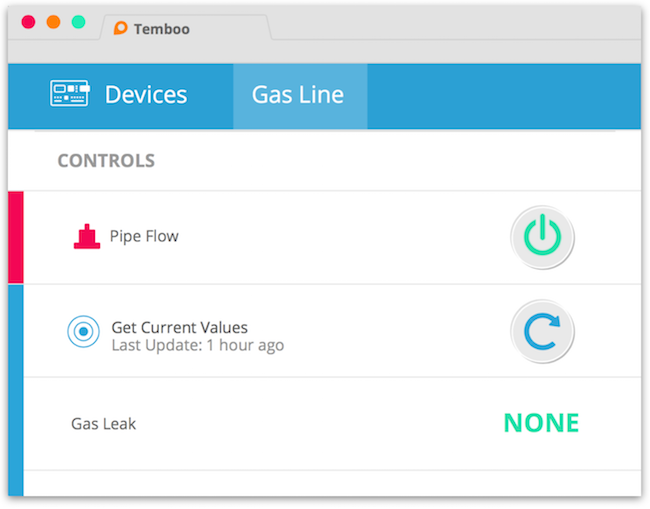Minimize the window with the orange button
Viewport: 650px width, 509px height.
[53, 21]
